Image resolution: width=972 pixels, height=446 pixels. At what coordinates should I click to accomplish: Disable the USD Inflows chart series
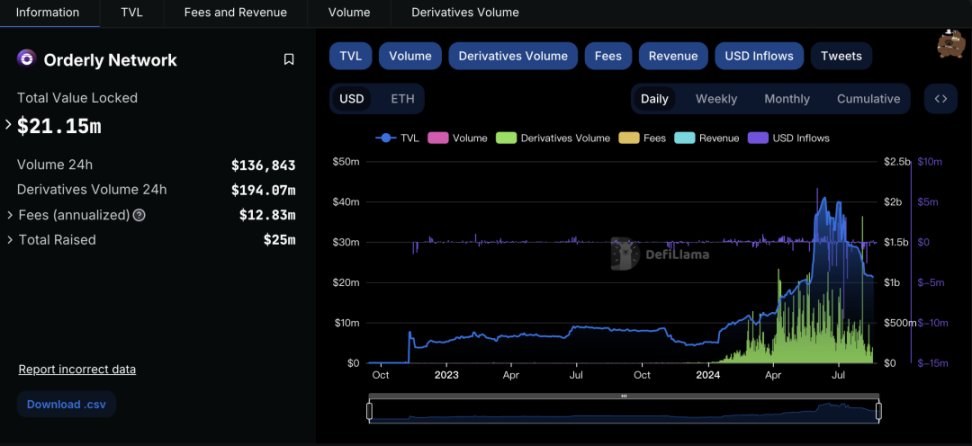[x=759, y=56]
